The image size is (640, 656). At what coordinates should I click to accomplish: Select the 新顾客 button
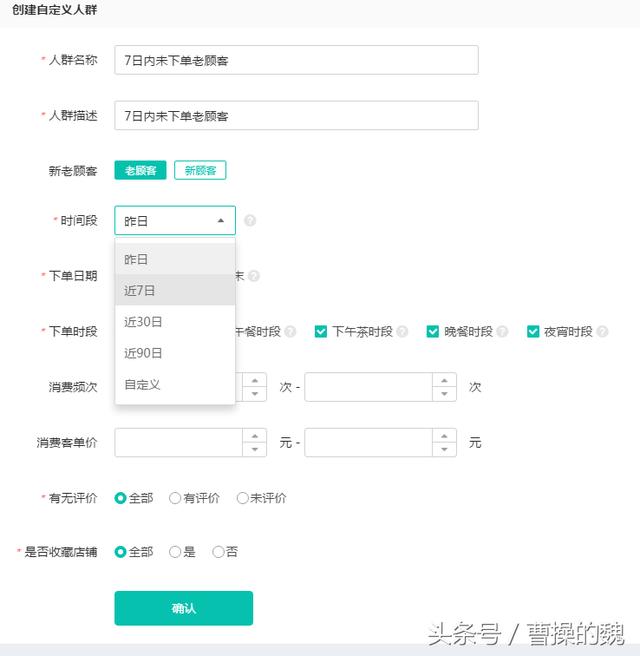200,170
